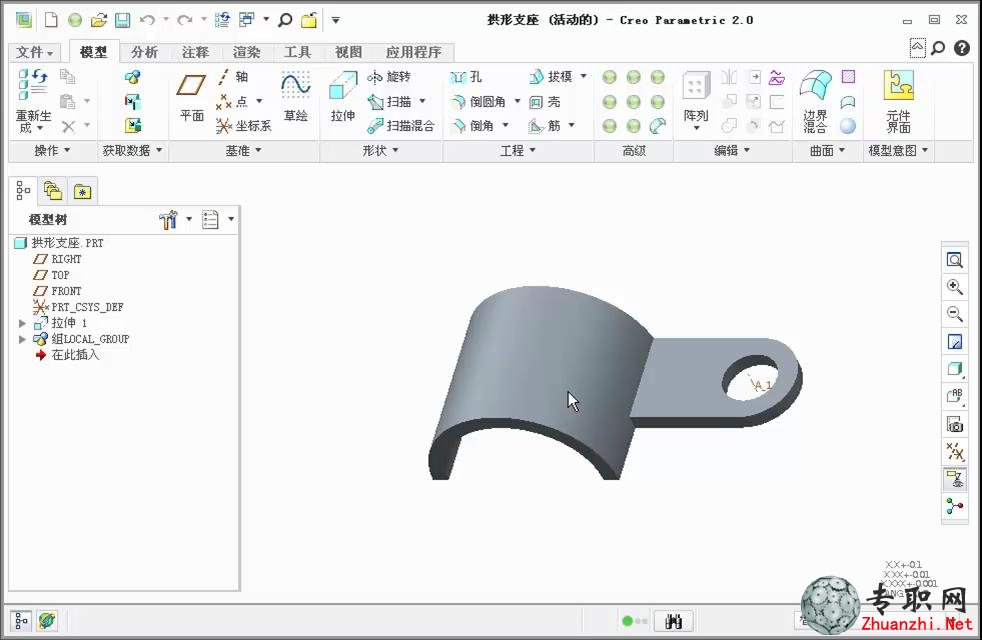Switch to the 工具 tab
Image resolution: width=982 pixels, height=640 pixels.
297,52
